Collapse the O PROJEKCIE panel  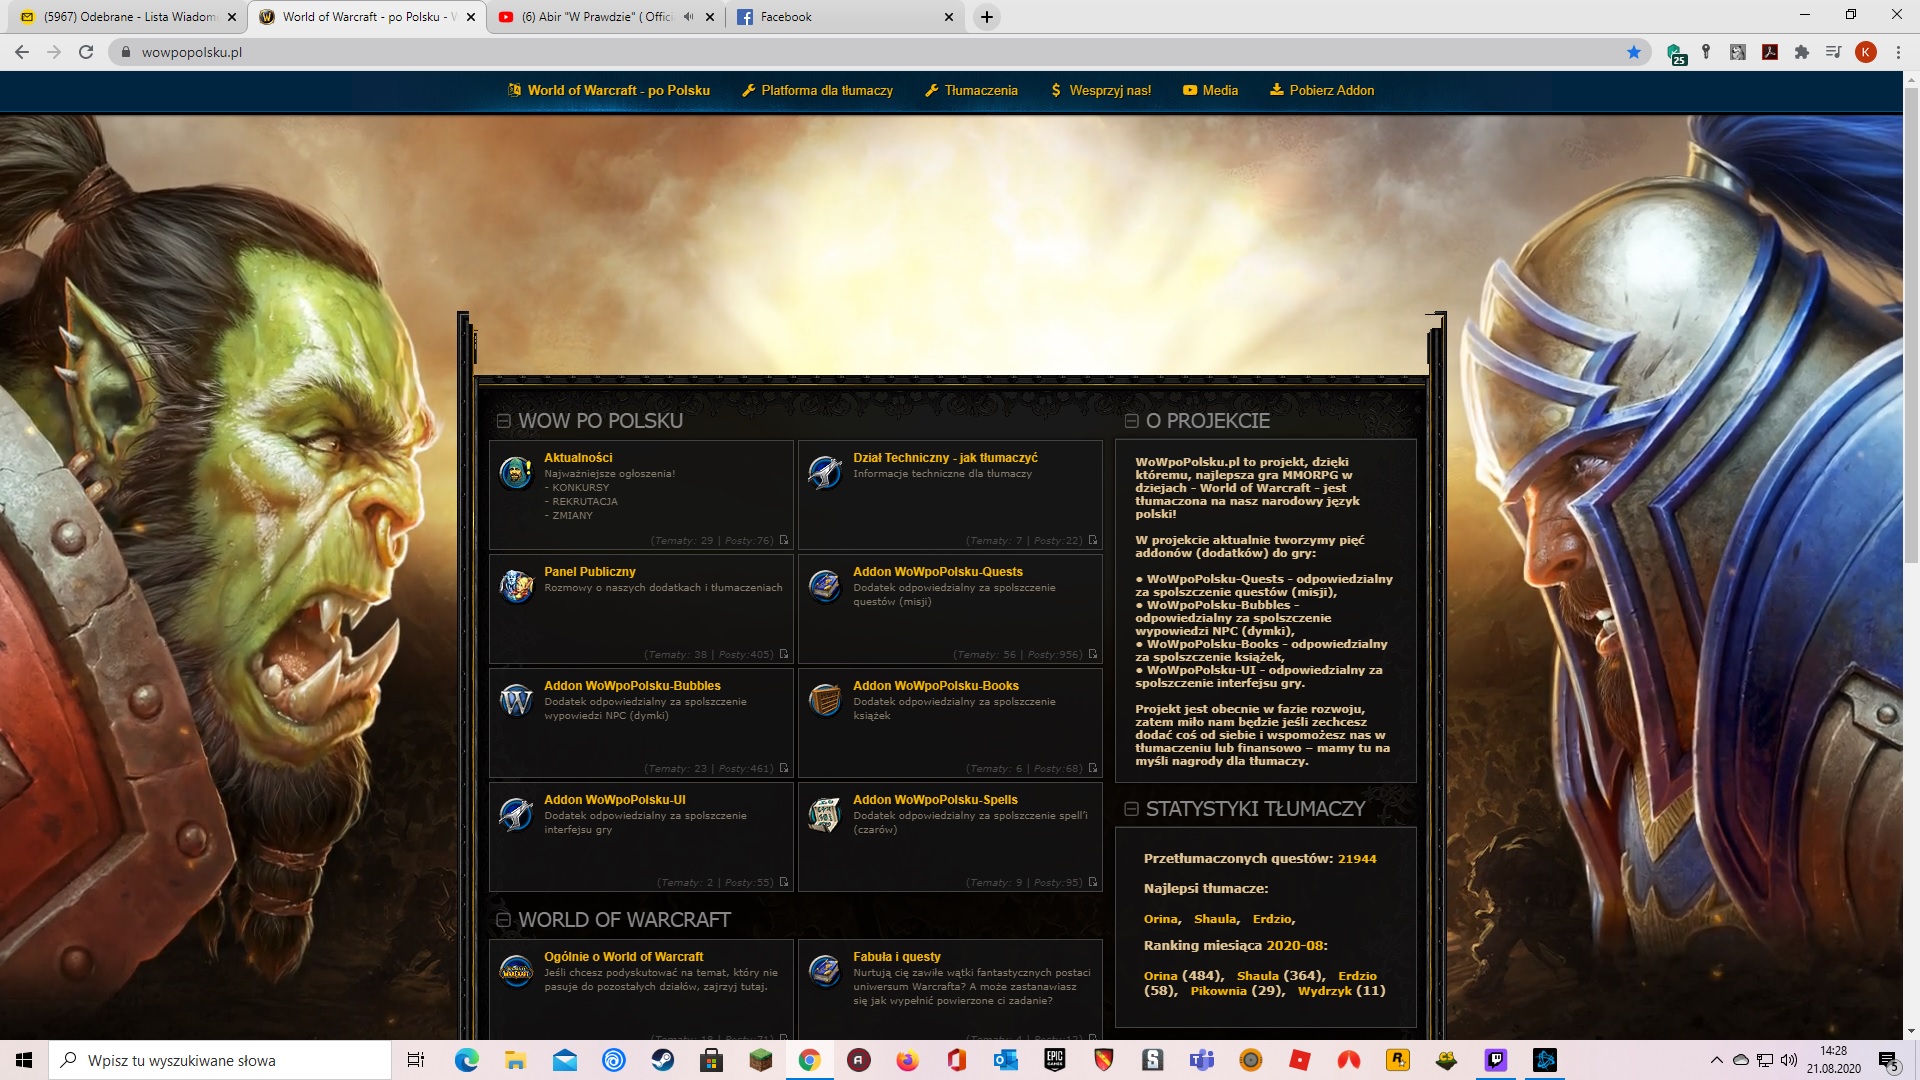click(x=1132, y=421)
